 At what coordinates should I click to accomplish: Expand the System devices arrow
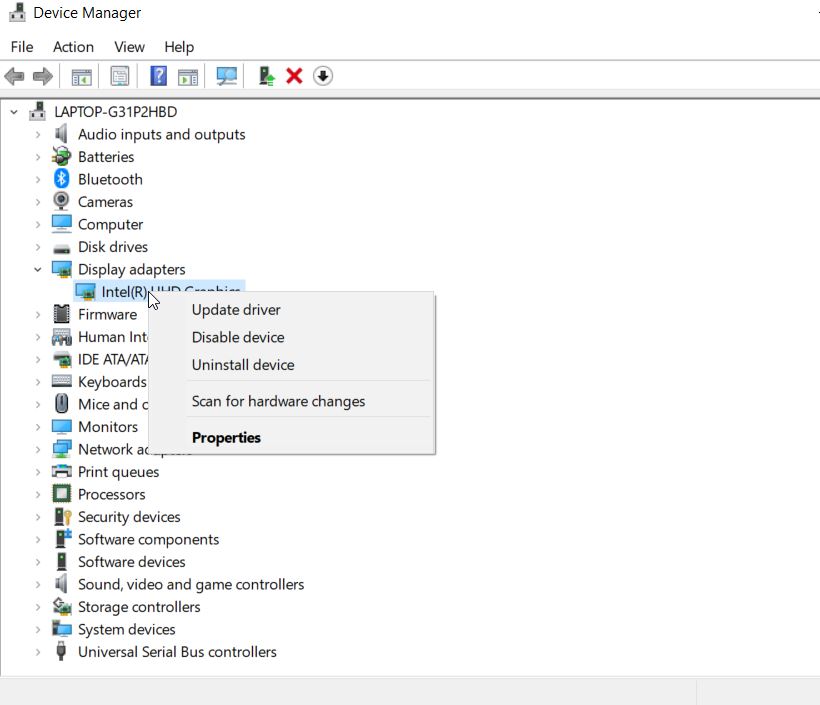coord(38,629)
